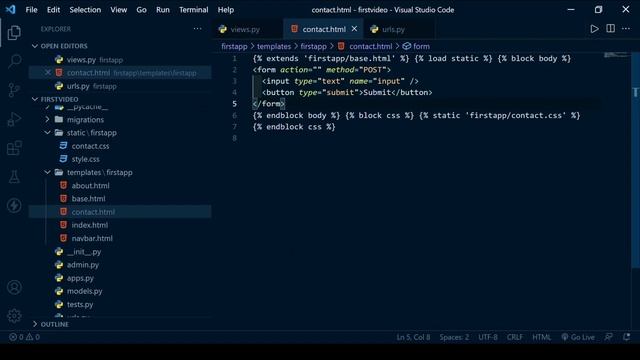Open notifications bell in status bar
The width and height of the screenshot is (640, 360).
click(627, 337)
